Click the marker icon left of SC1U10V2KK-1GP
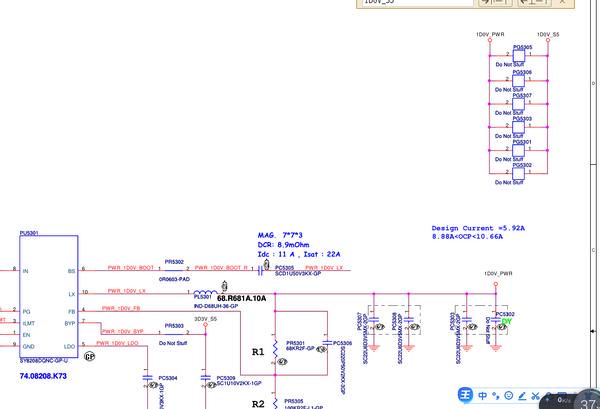This screenshot has width=600, height=409. (x=212, y=385)
